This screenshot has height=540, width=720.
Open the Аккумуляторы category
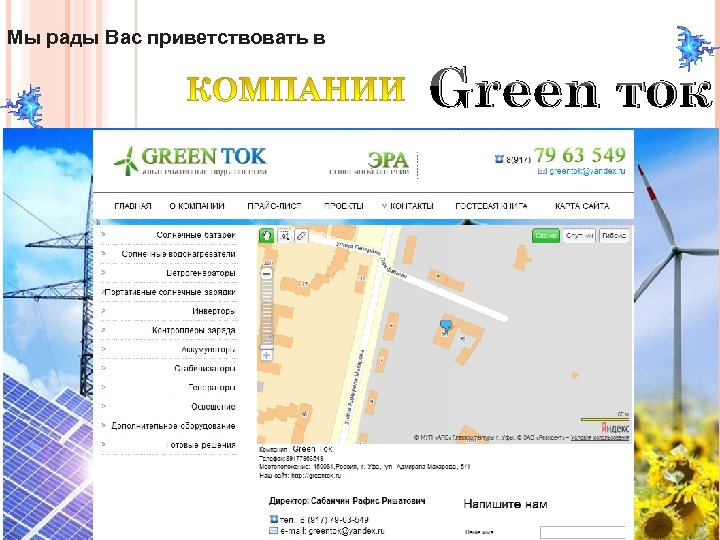[208, 349]
